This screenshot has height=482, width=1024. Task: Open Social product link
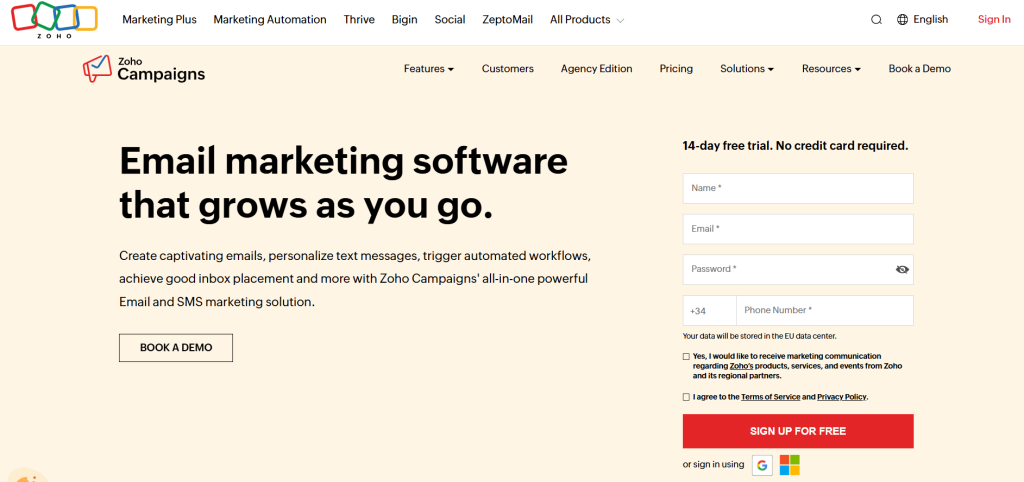450,20
